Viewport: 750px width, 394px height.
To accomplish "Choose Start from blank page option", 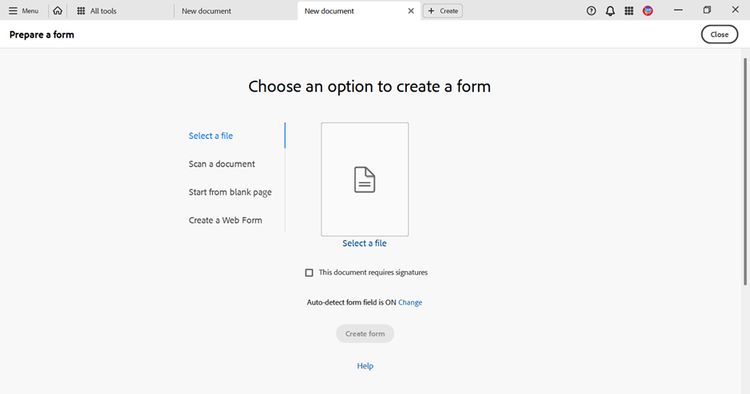I will tap(230, 192).
